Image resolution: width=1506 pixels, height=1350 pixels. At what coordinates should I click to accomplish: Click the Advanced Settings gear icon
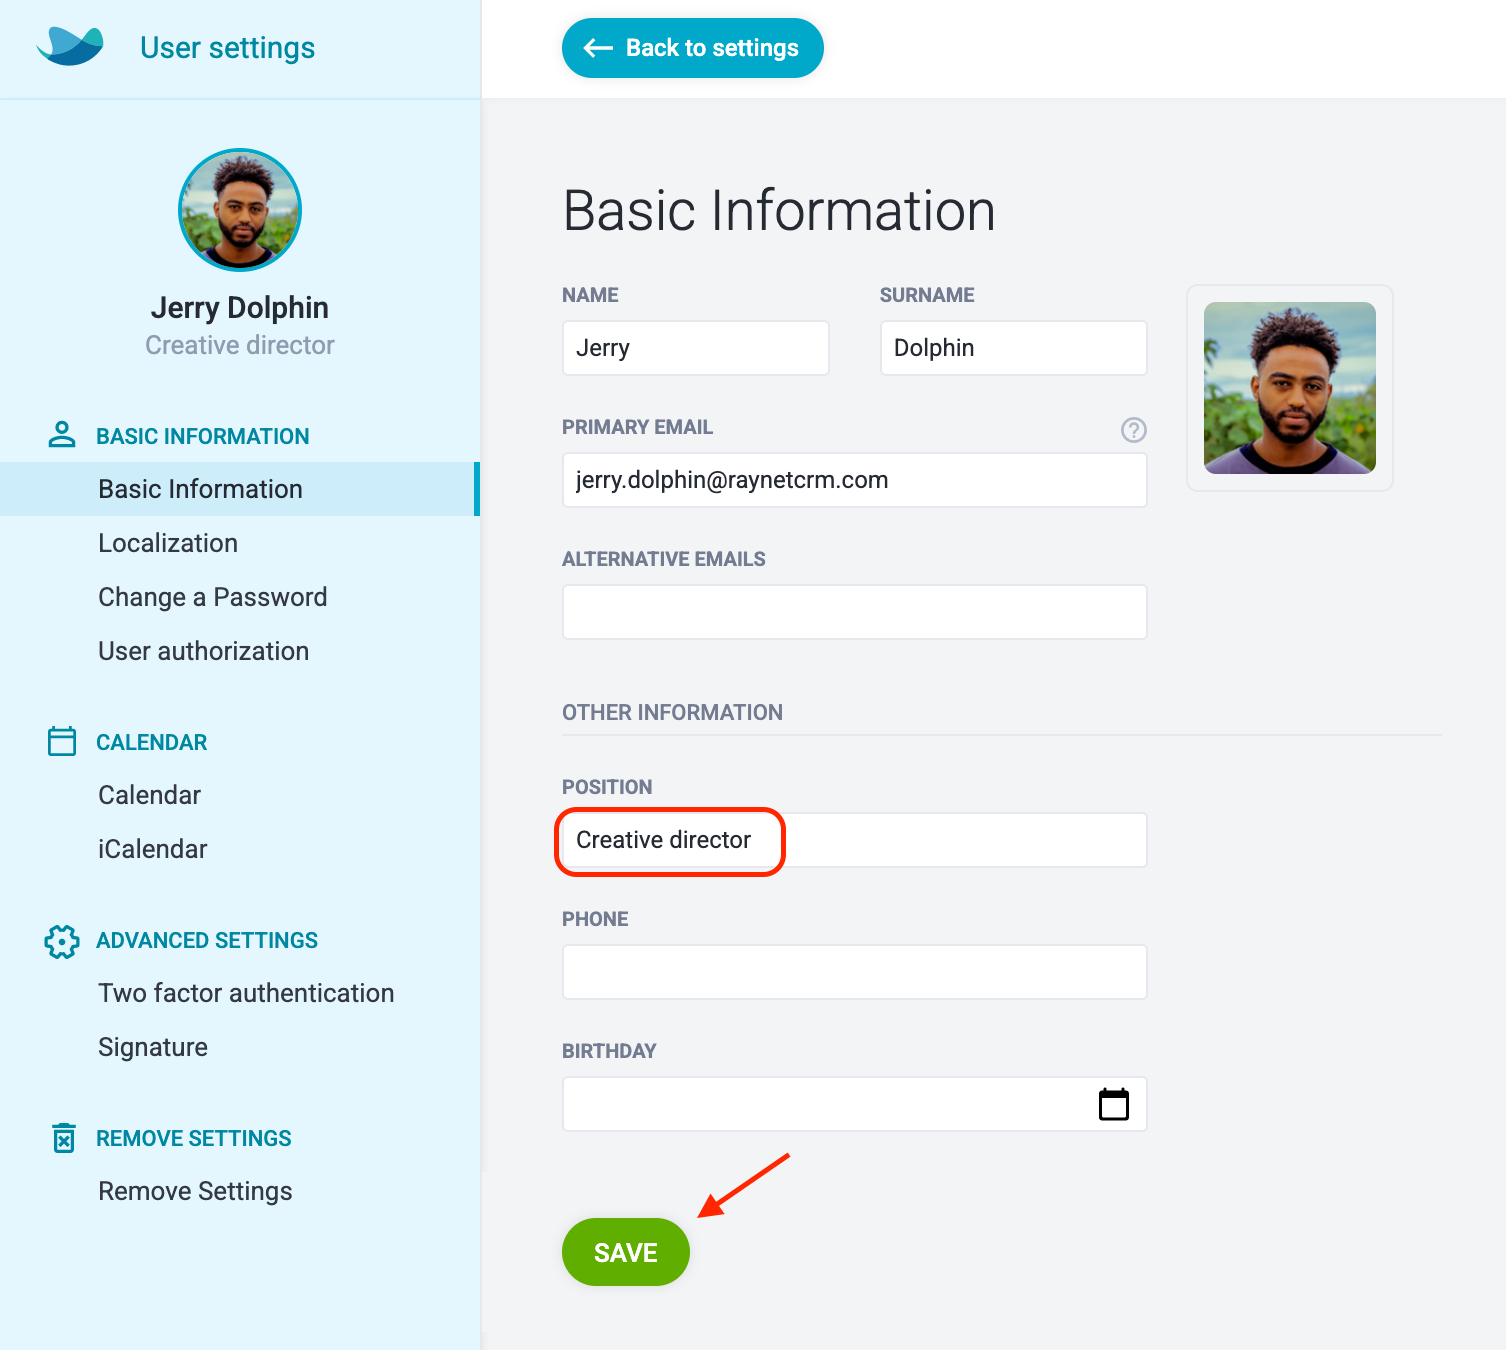tap(62, 941)
